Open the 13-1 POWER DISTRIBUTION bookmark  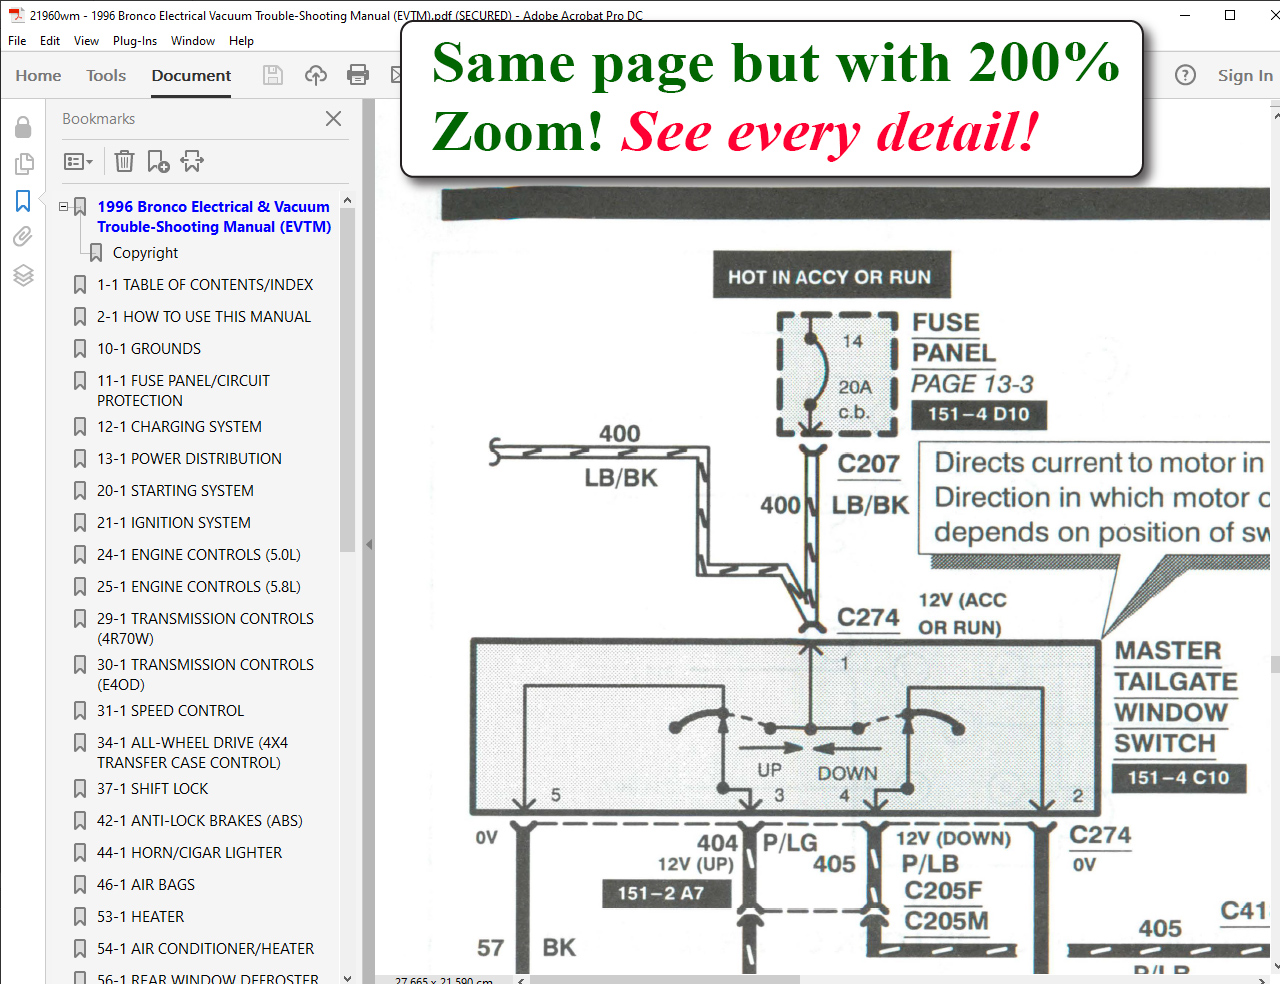(189, 459)
